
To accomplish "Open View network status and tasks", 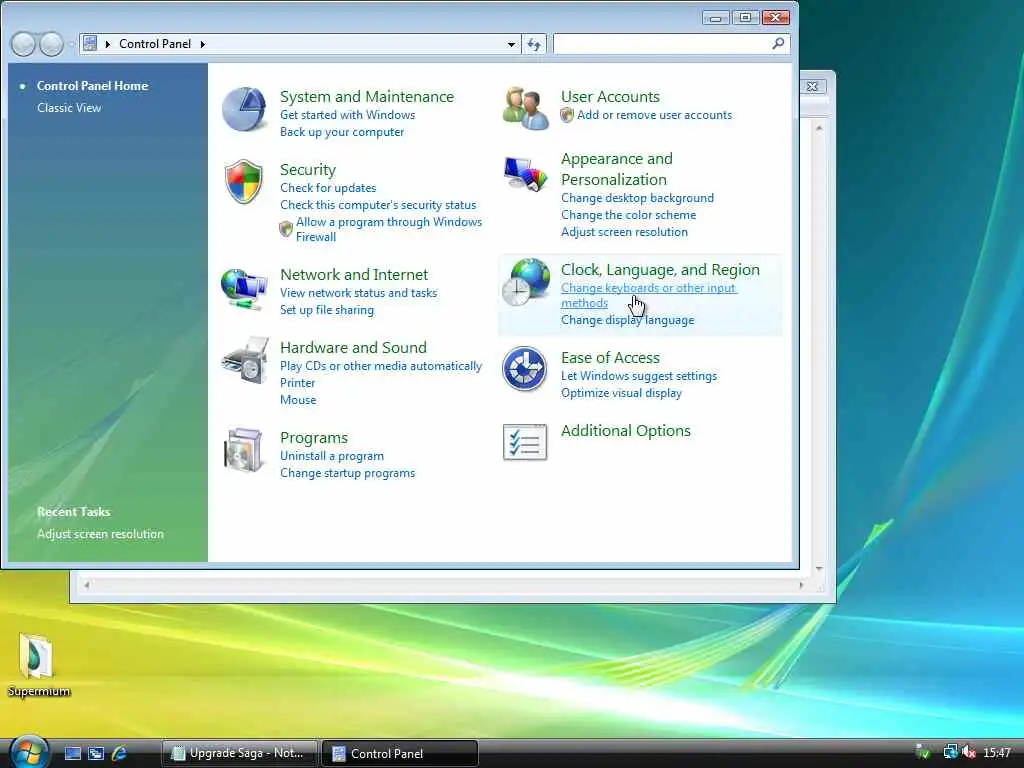I will [358, 293].
